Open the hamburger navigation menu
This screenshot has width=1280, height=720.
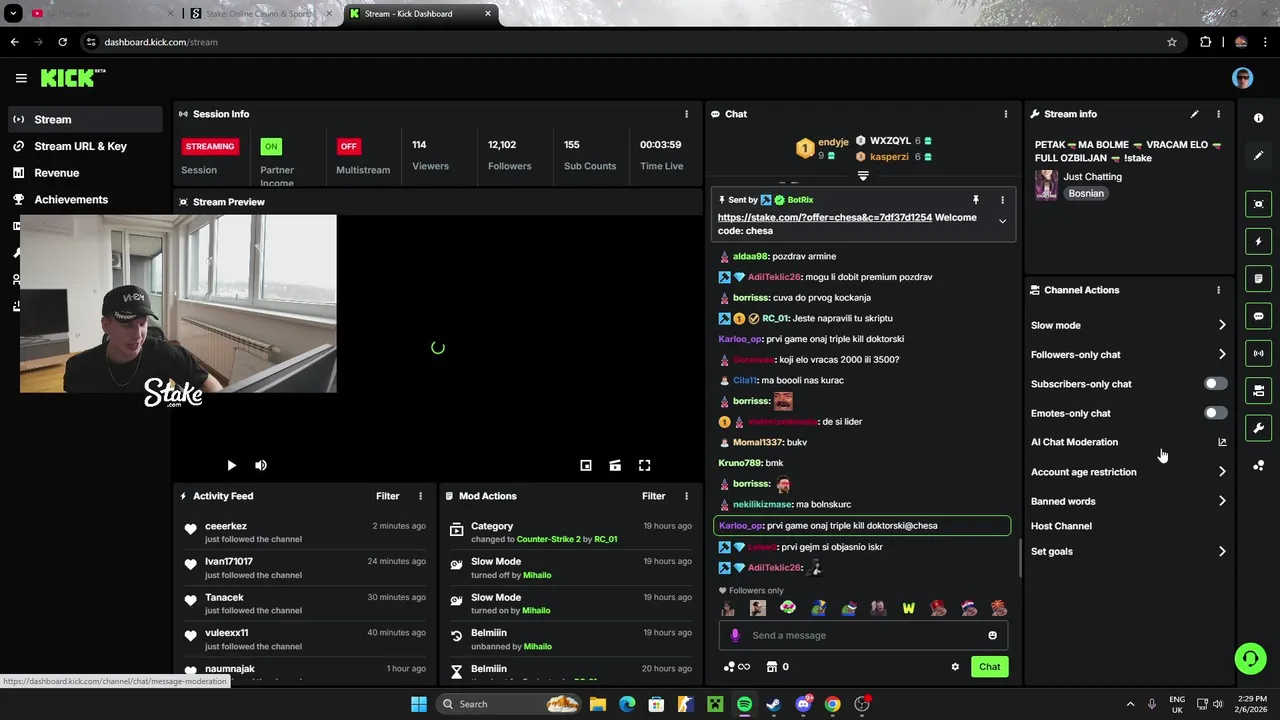point(21,78)
